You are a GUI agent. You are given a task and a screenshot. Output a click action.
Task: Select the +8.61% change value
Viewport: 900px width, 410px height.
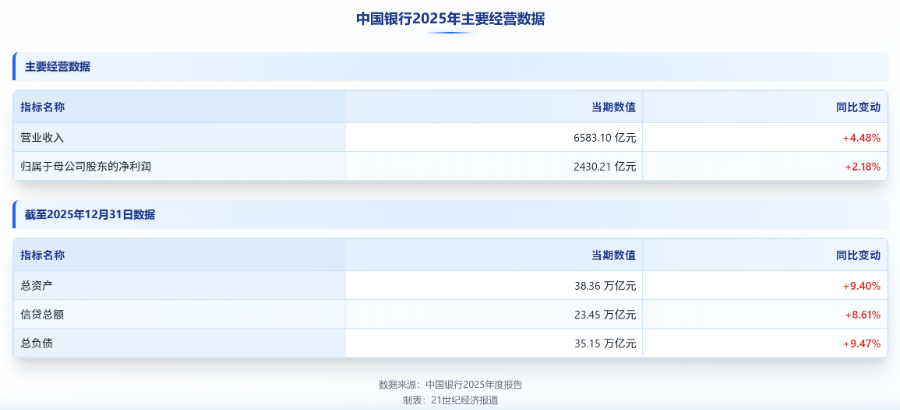pos(861,314)
